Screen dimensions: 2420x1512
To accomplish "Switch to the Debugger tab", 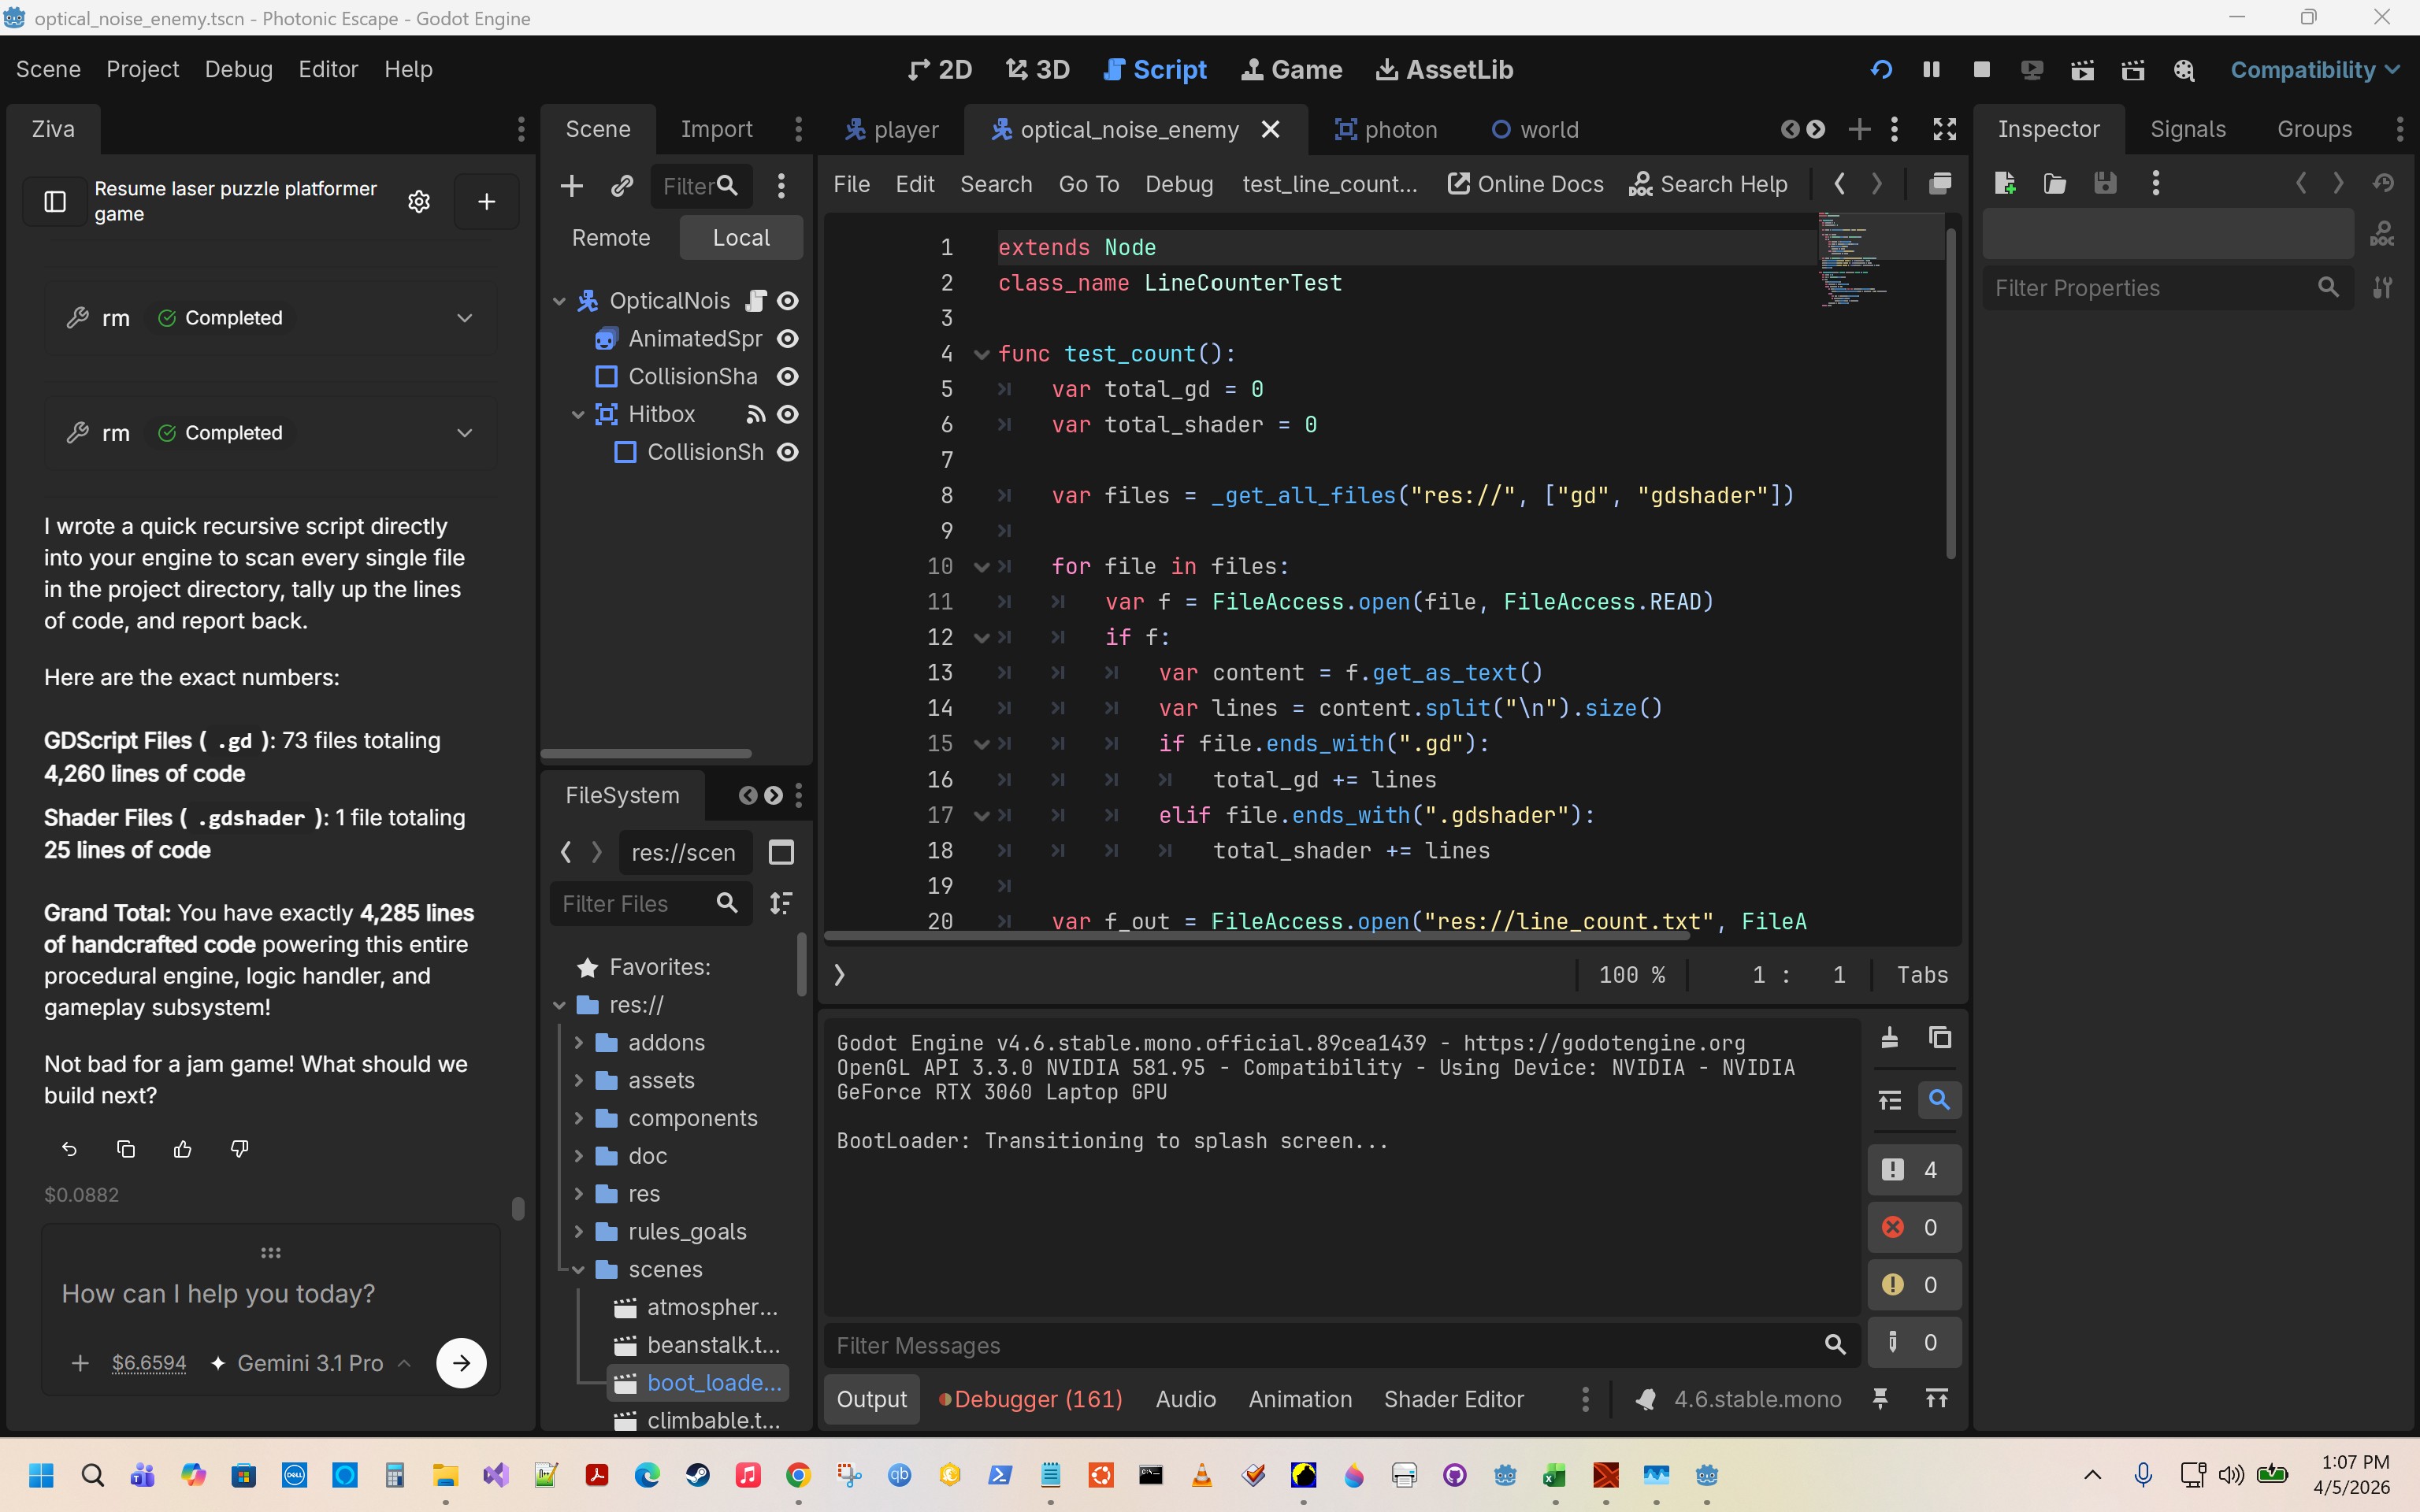I will [x=1031, y=1399].
